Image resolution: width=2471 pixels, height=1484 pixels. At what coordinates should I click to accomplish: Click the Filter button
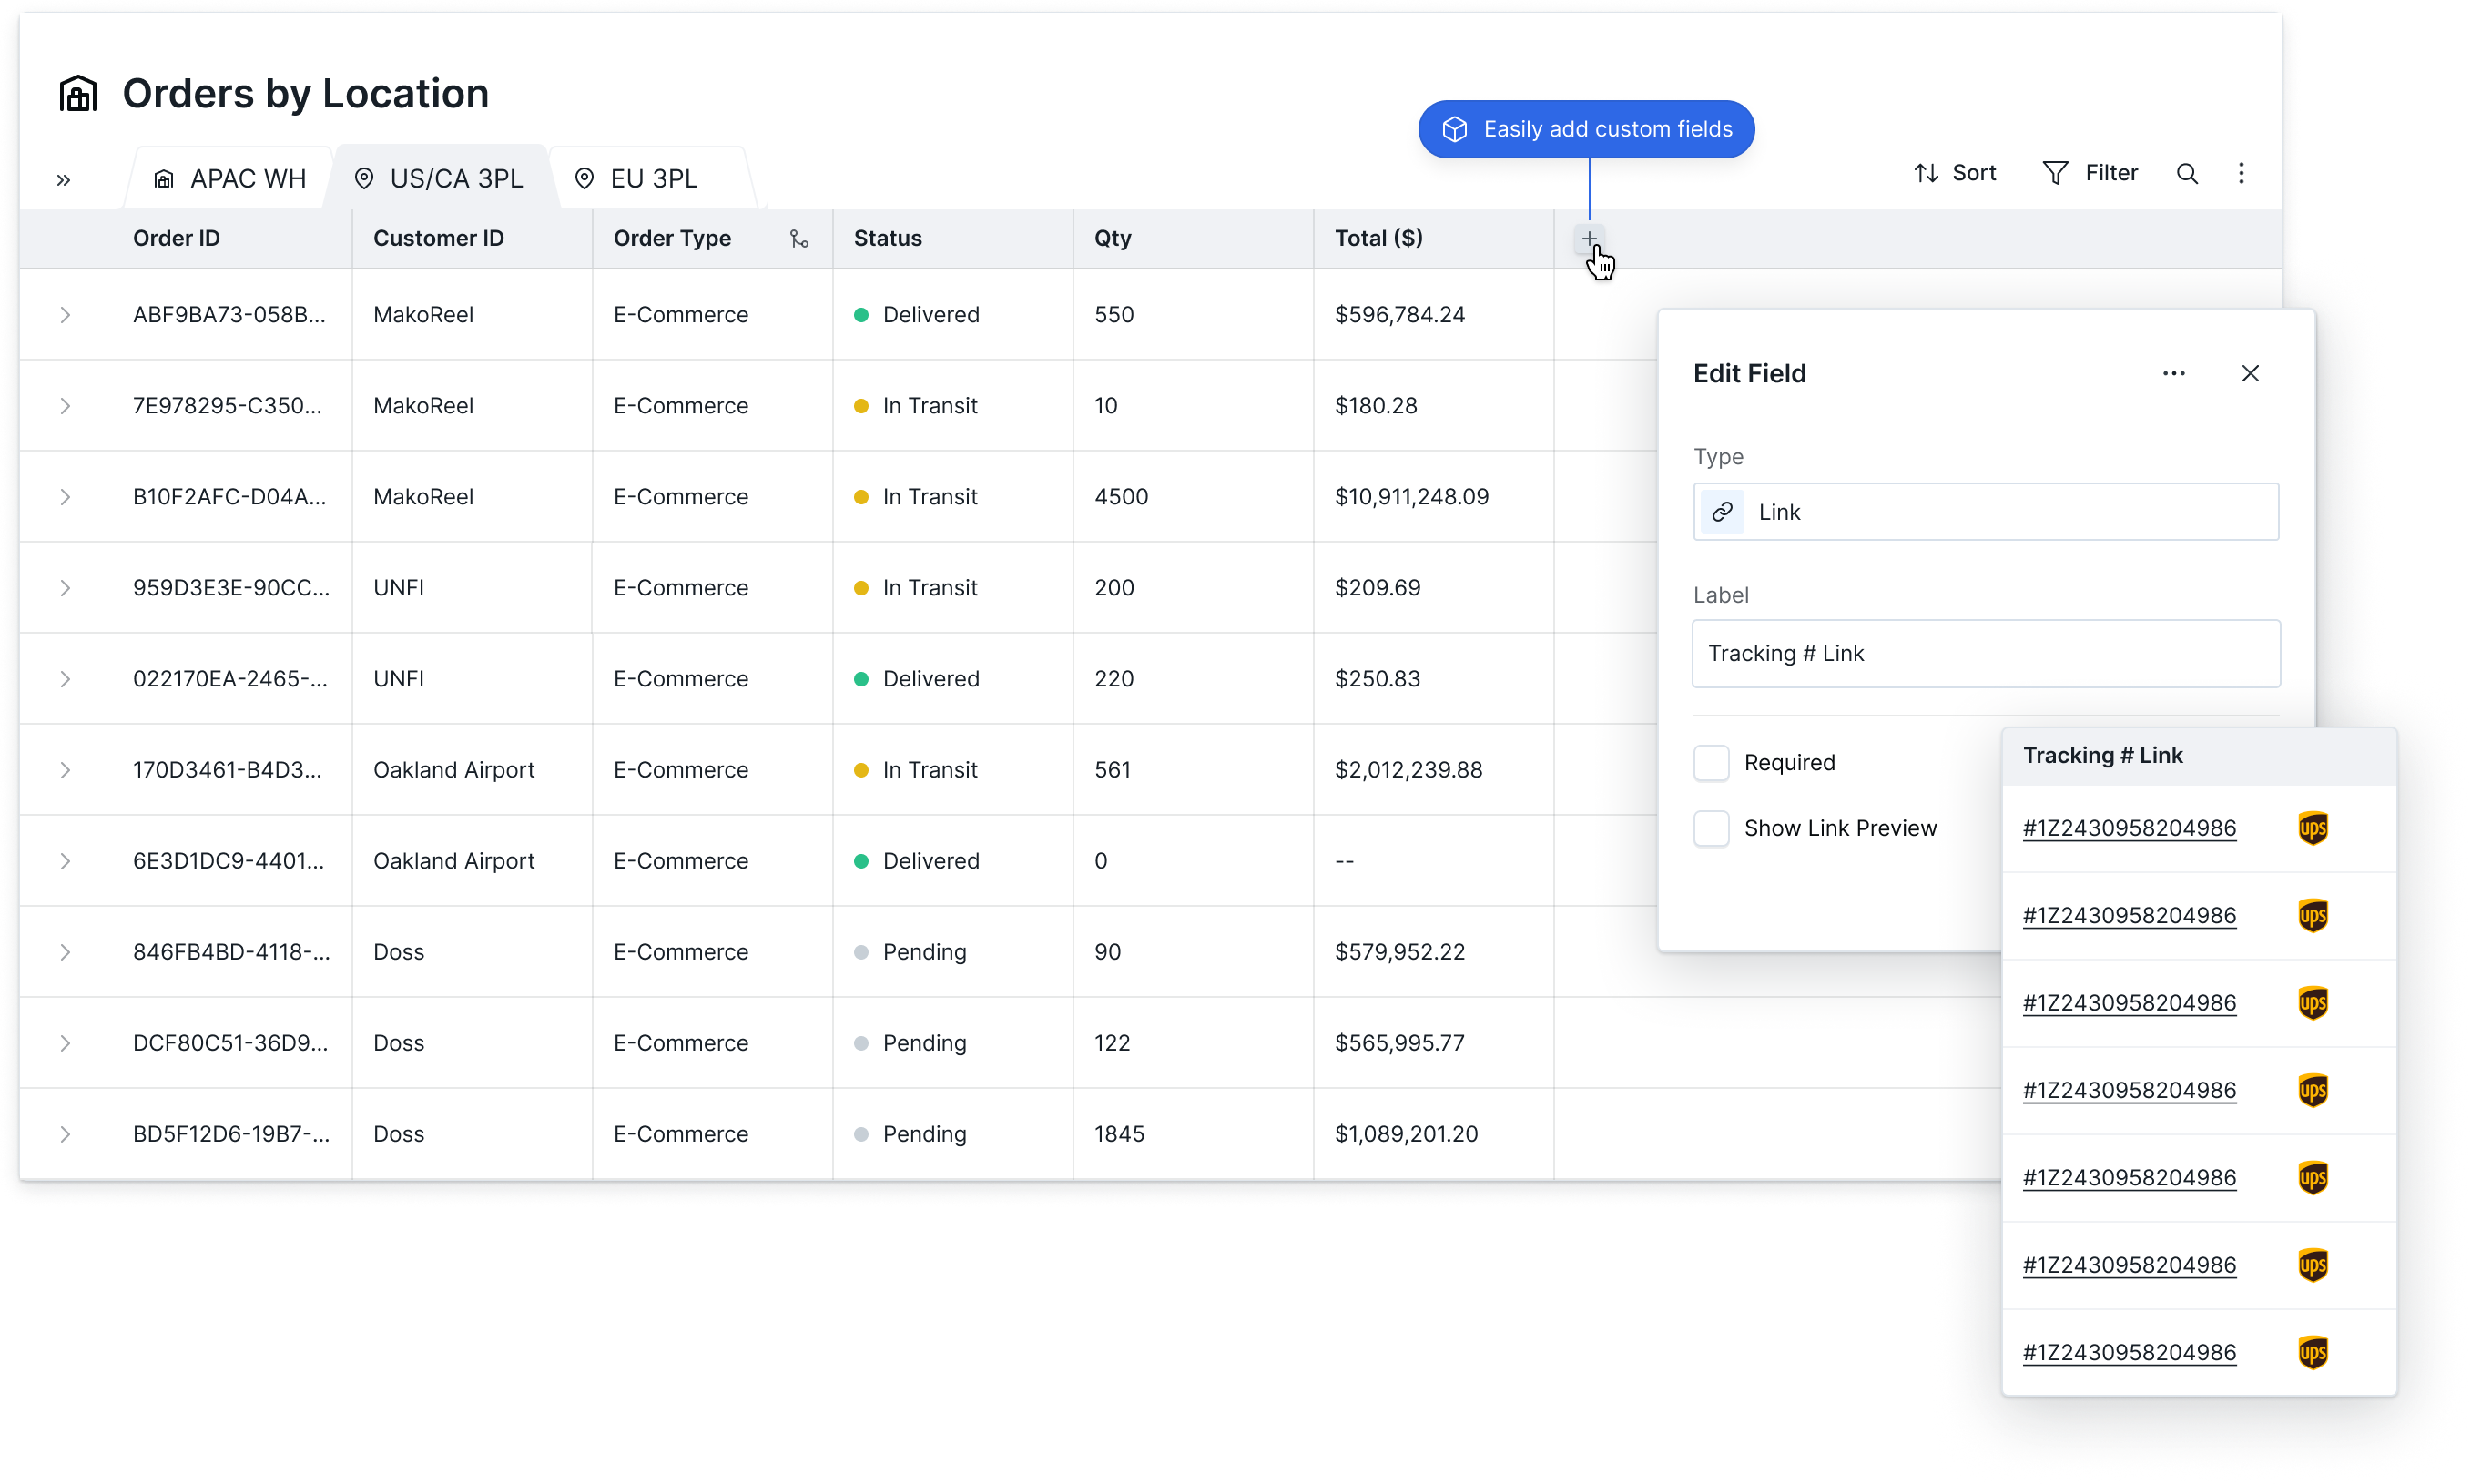click(2089, 173)
